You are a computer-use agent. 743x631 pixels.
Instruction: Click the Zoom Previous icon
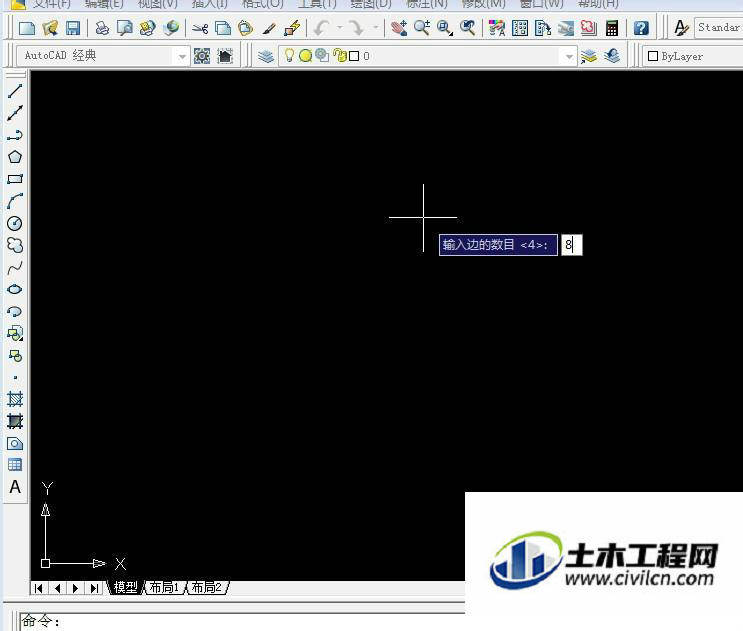pos(468,28)
